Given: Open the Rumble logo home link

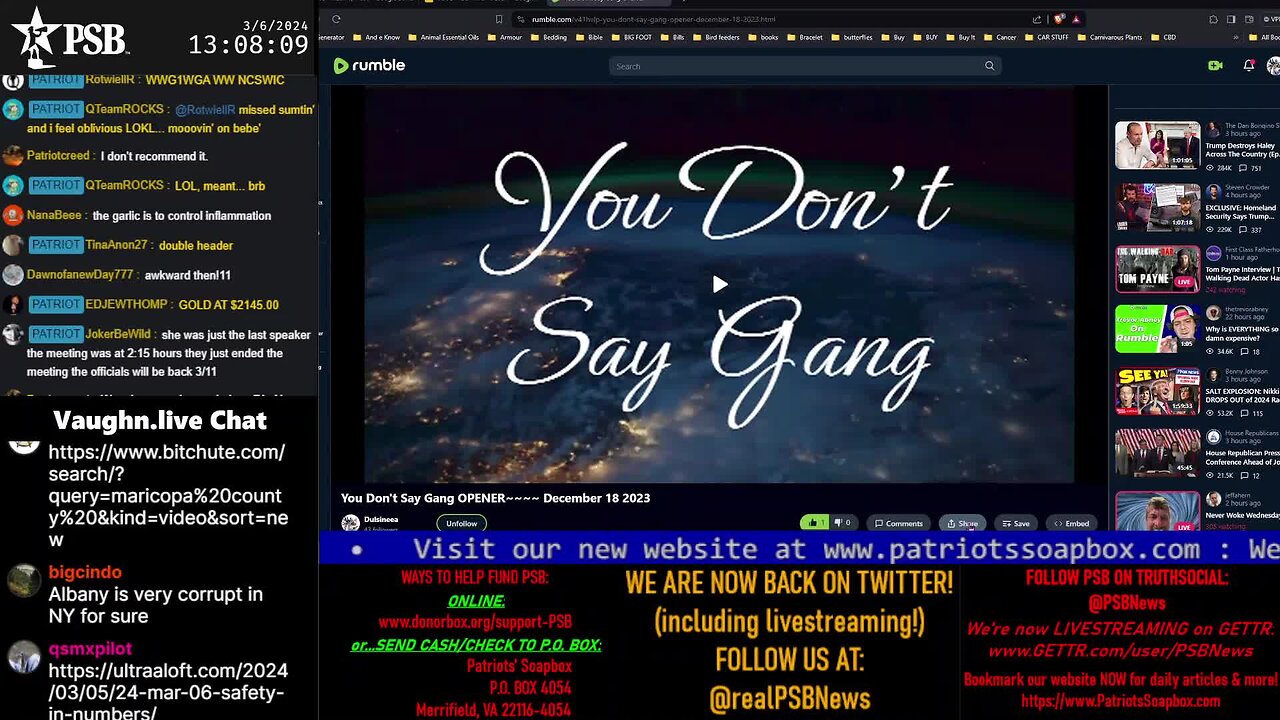Looking at the screenshot, I should [x=369, y=65].
